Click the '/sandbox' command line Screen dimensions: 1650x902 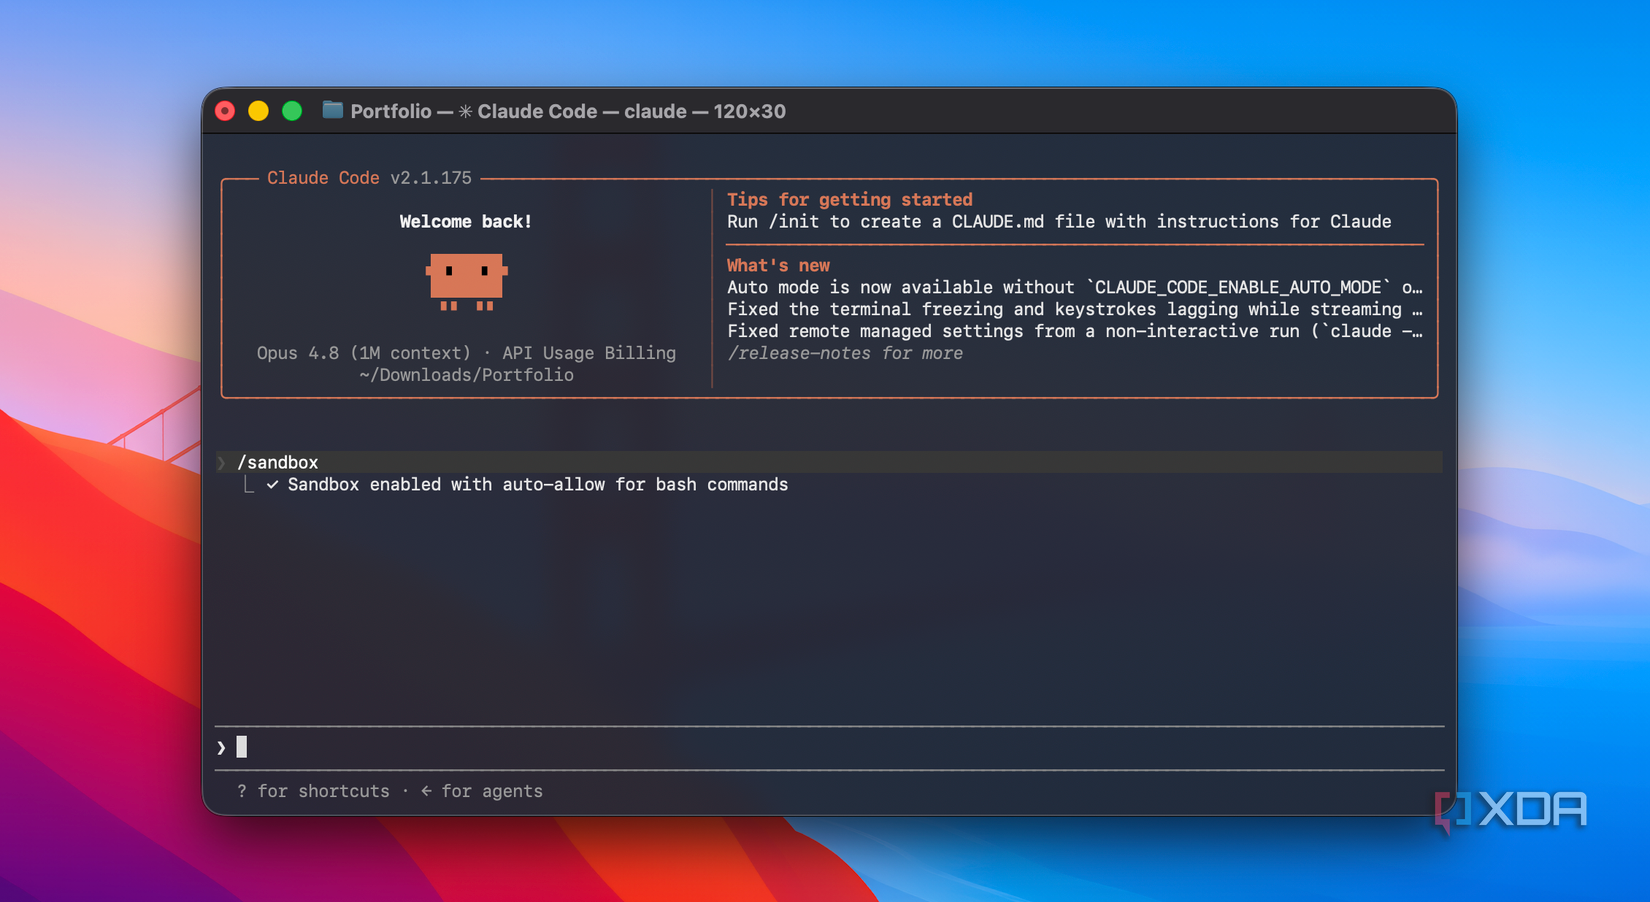click(x=830, y=463)
